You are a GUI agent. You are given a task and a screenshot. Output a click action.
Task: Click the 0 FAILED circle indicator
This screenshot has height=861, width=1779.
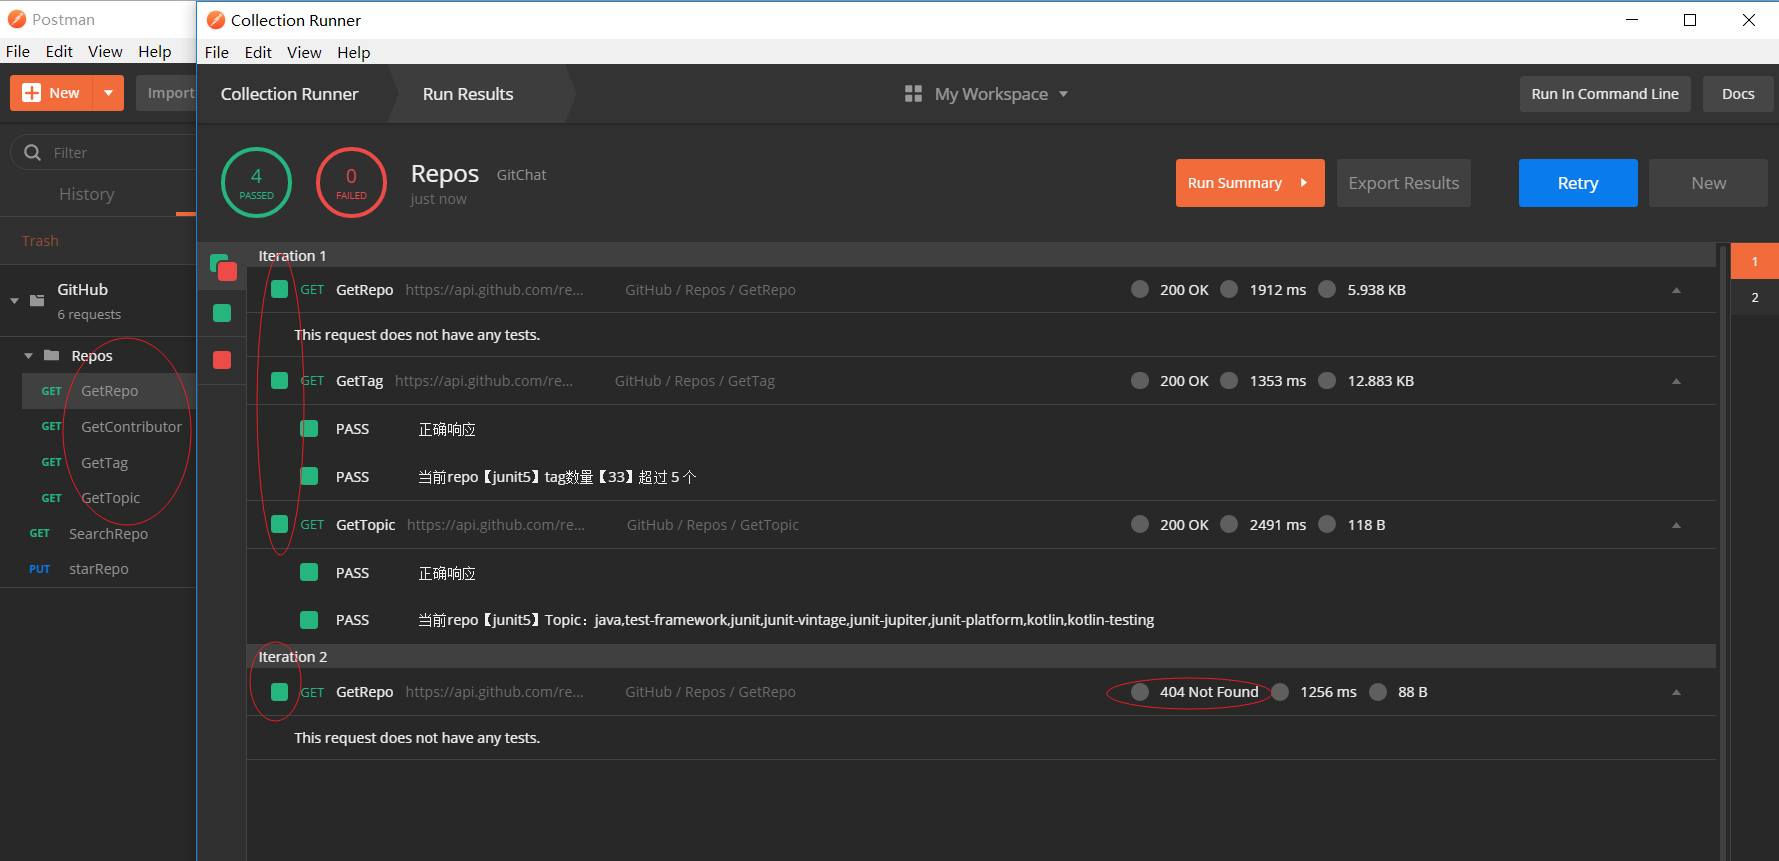coord(351,182)
